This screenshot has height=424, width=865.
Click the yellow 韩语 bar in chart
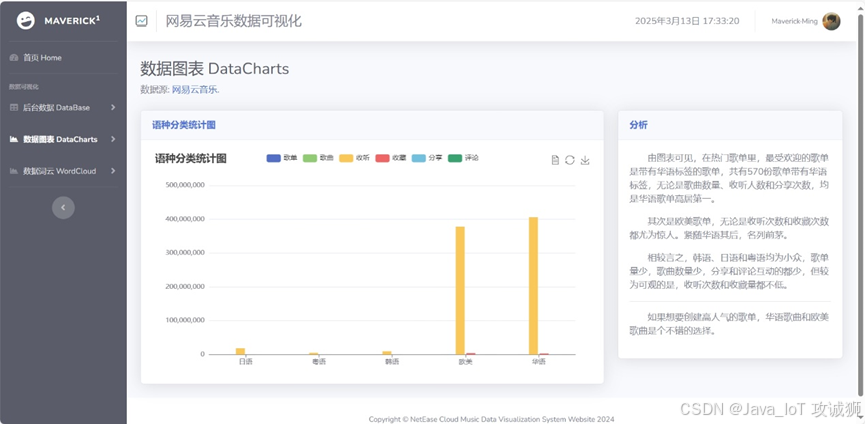387,353
